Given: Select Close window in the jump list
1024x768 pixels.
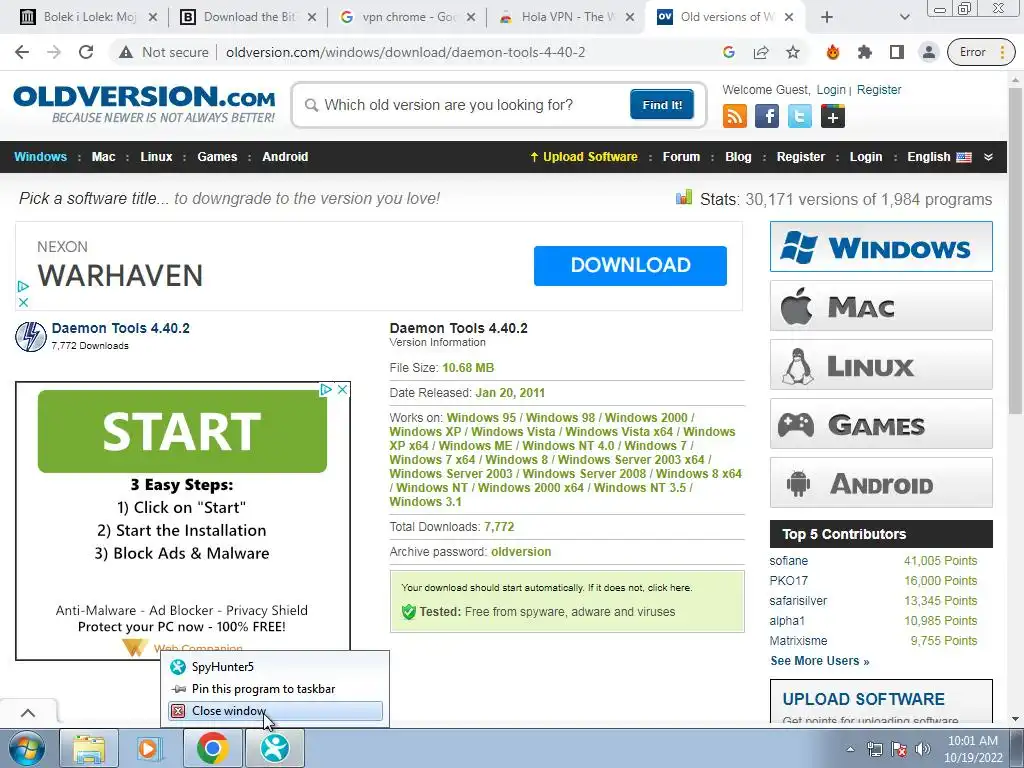Looking at the screenshot, I should pyautogui.click(x=275, y=711).
